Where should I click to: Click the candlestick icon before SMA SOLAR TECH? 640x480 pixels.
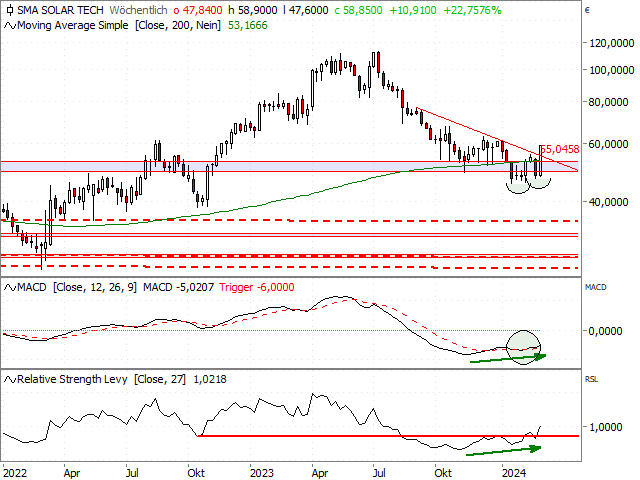coord(10,10)
